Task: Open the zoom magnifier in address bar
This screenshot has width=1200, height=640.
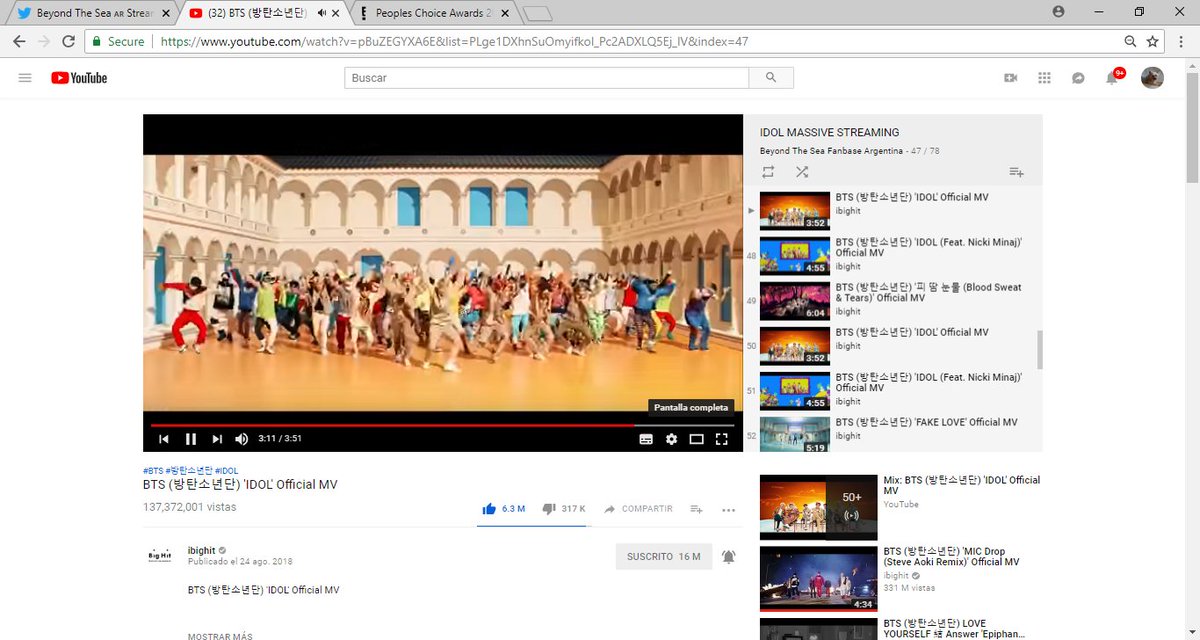Action: pyautogui.click(x=1130, y=42)
